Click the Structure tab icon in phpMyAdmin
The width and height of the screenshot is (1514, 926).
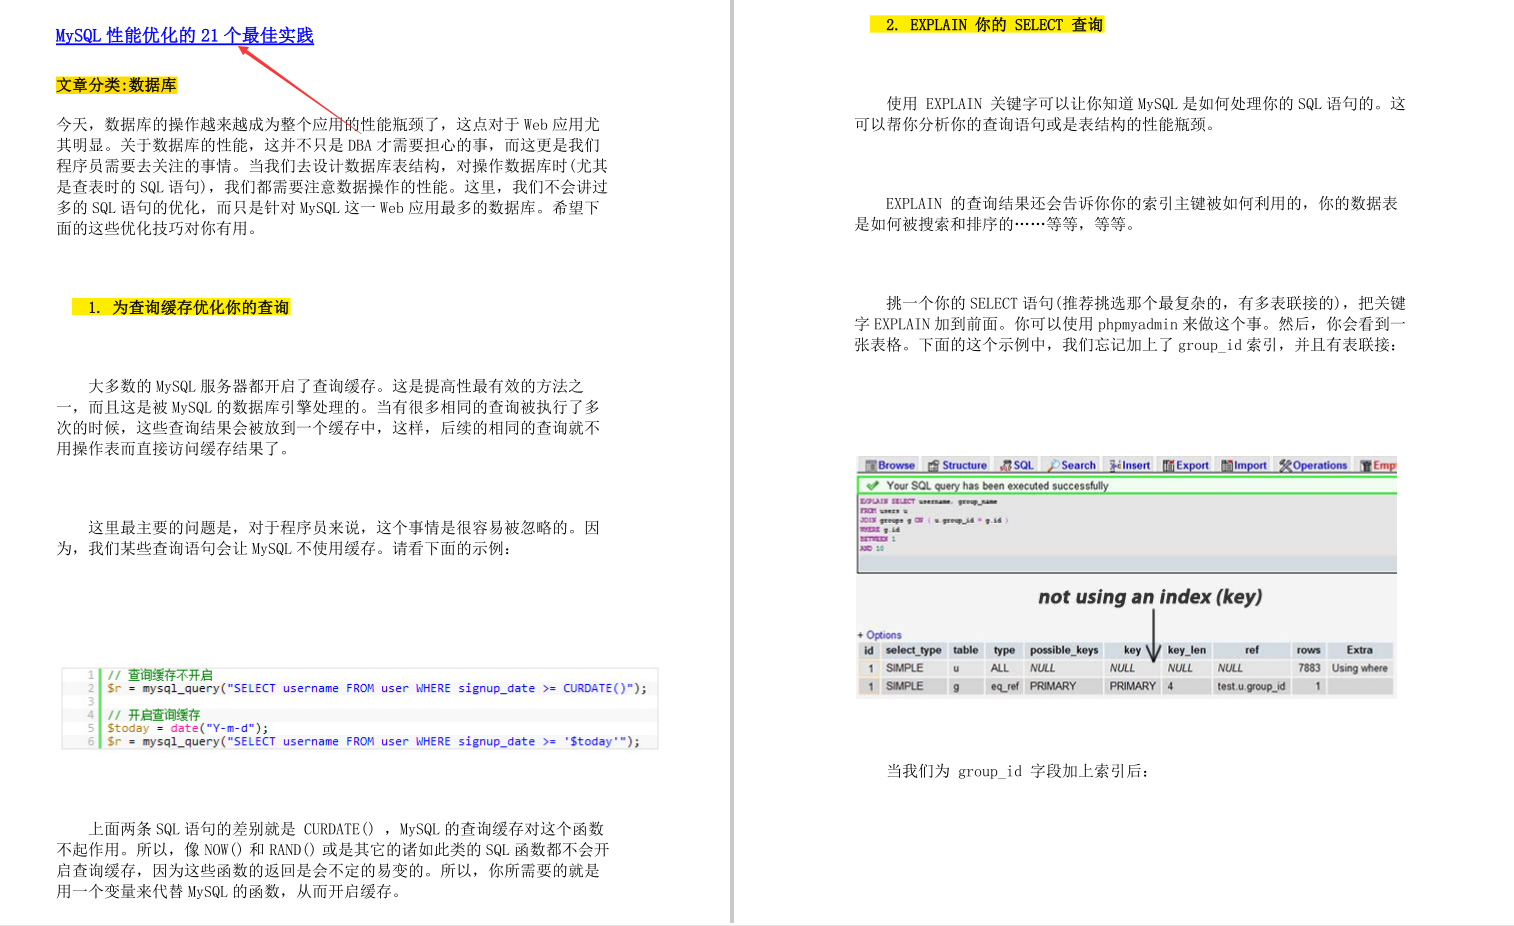click(933, 466)
